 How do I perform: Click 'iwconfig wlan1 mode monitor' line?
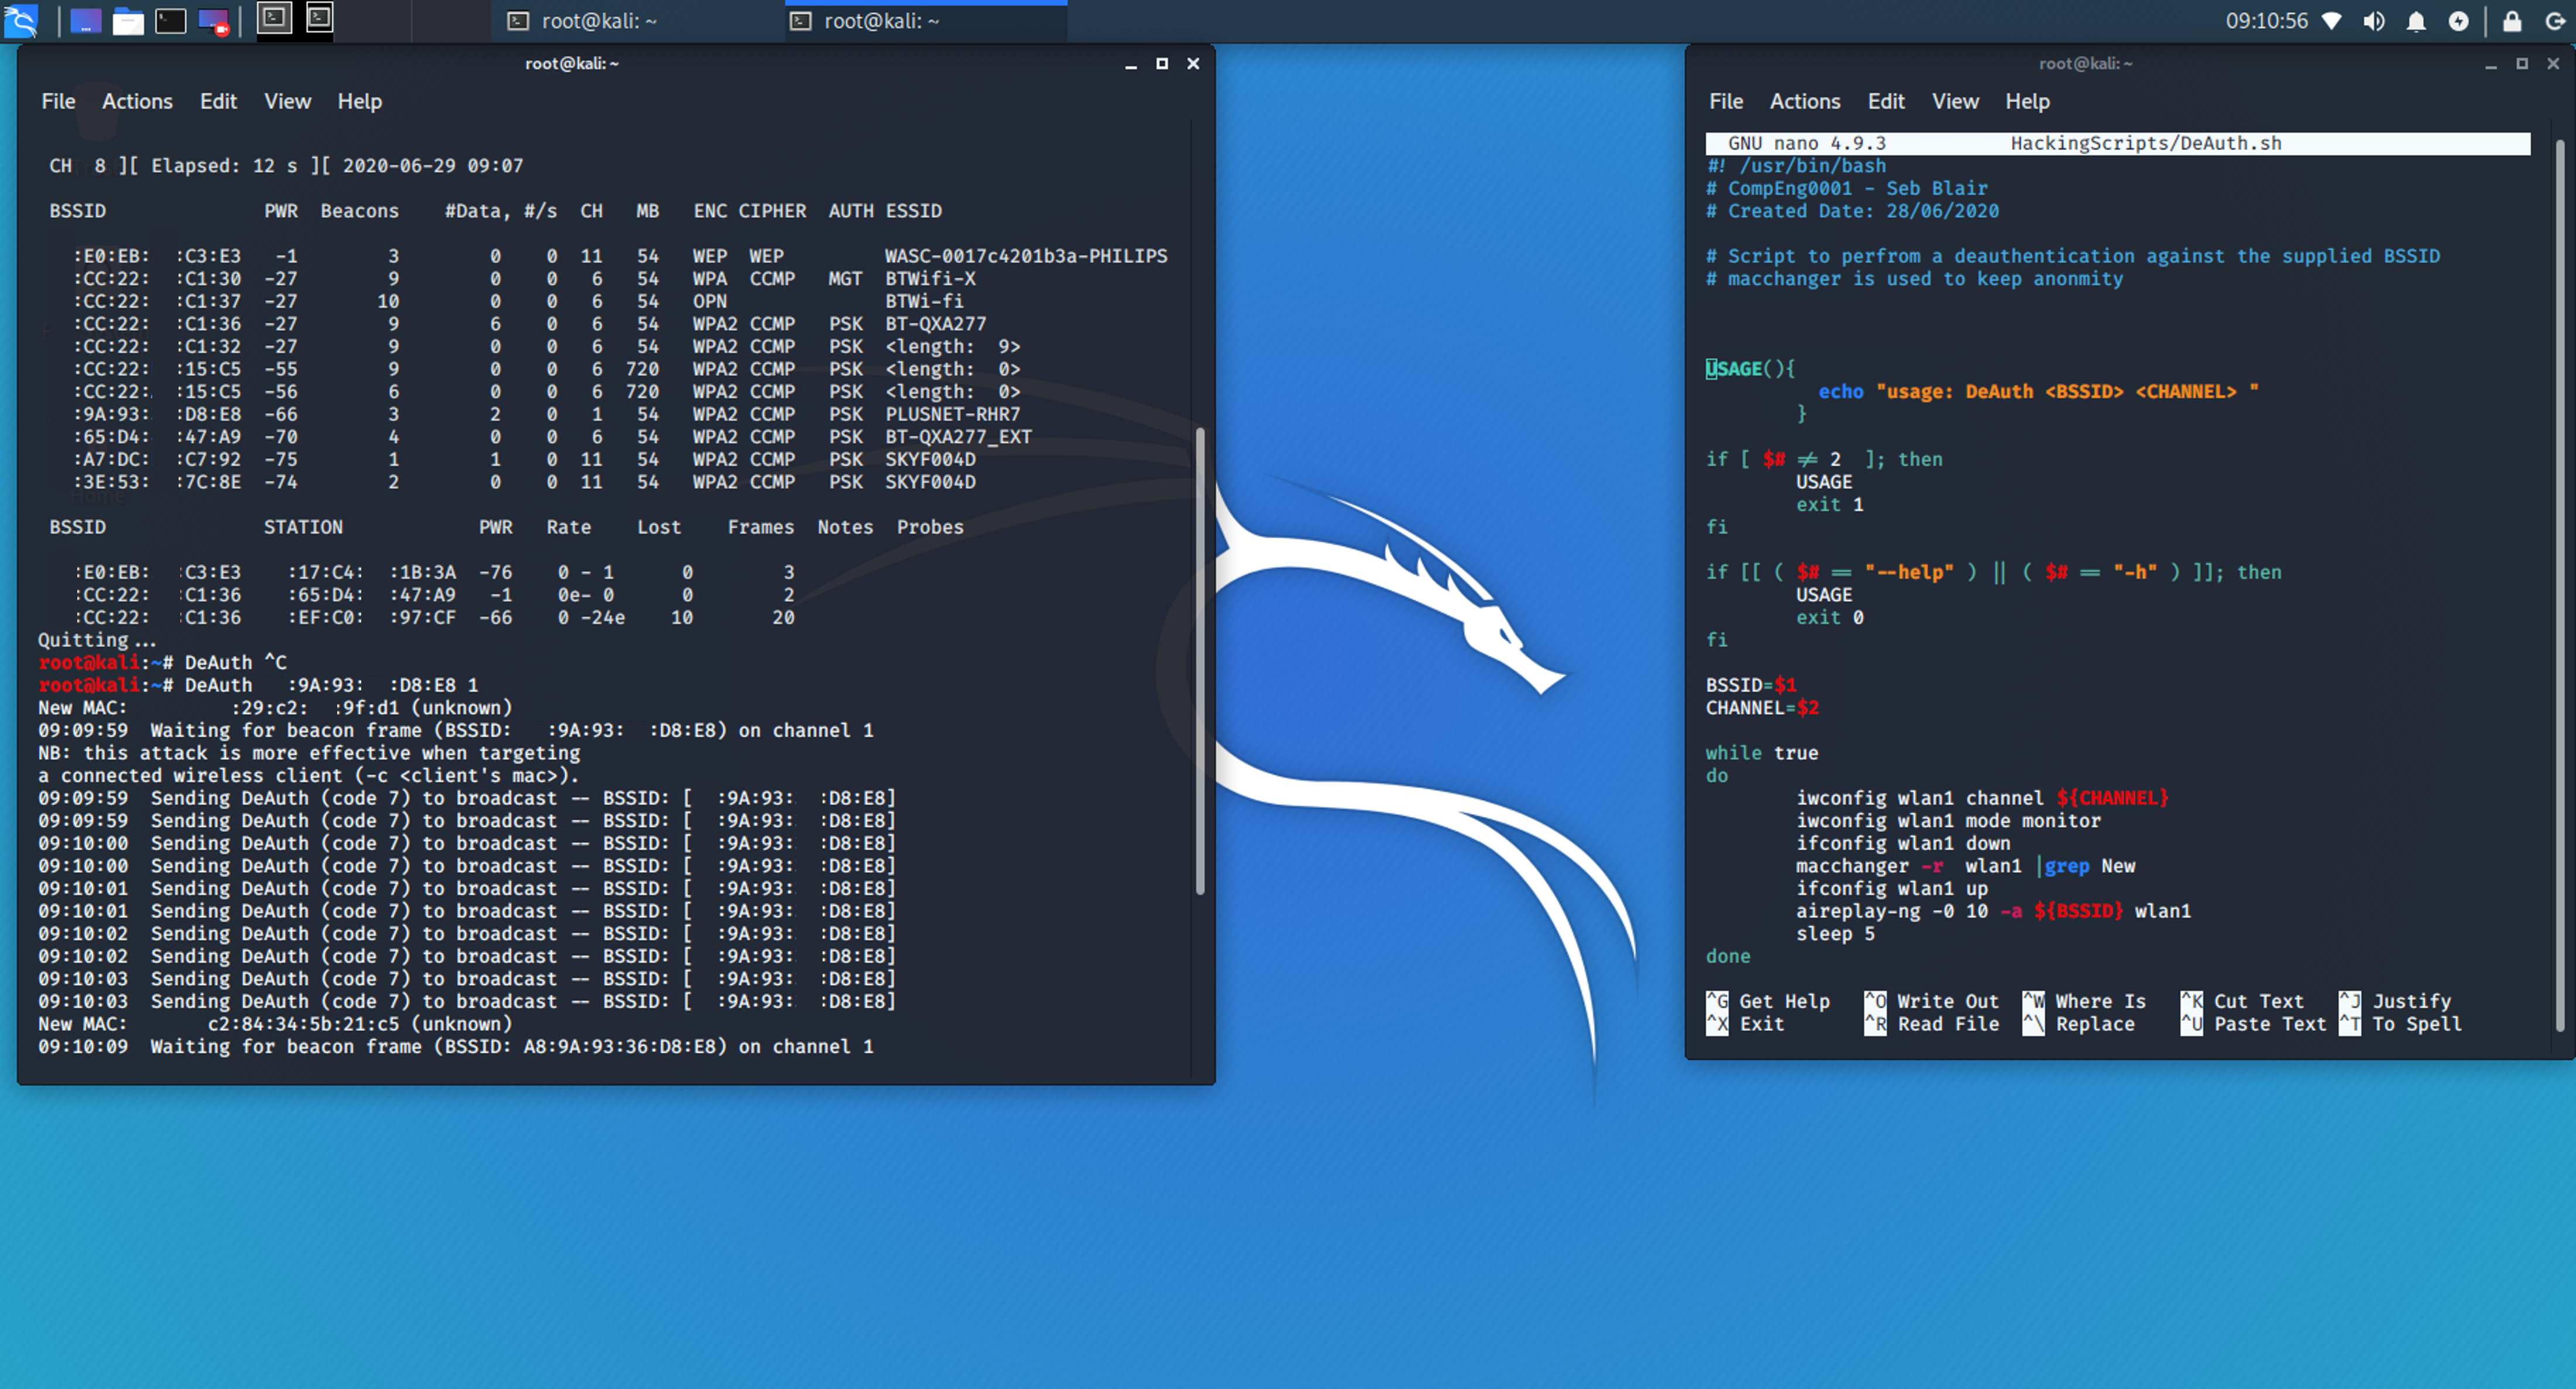pos(1948,821)
